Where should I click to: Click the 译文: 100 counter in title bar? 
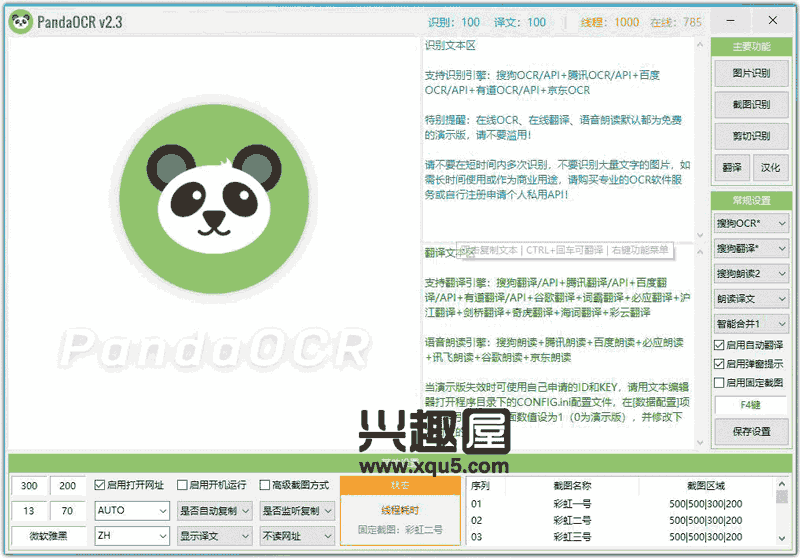click(x=520, y=22)
